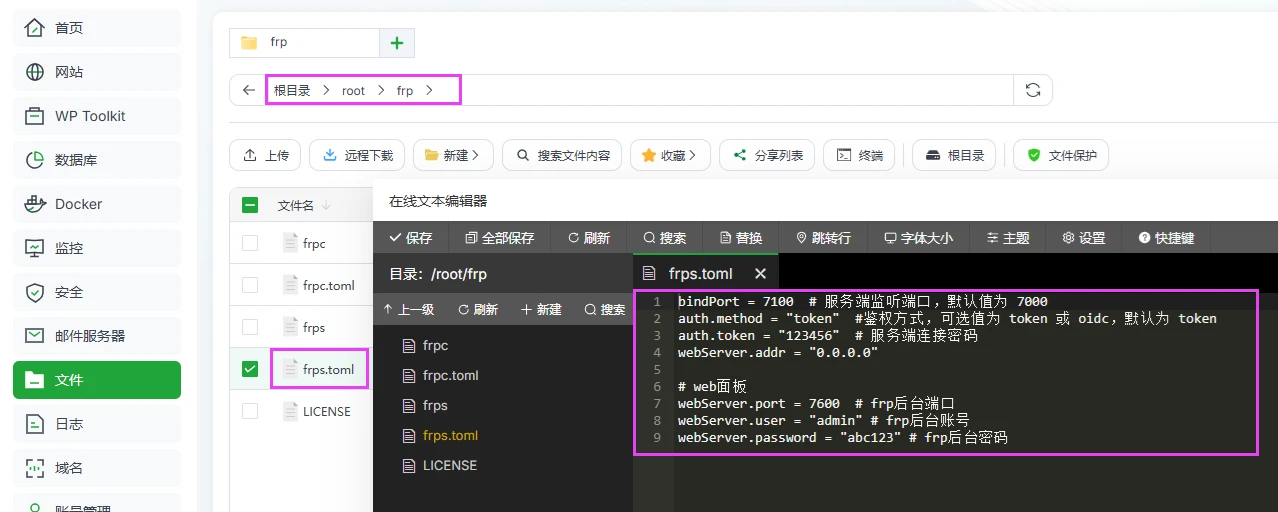Check the frpc file checkbox
Viewport: 1278px width, 512px height.
250,243
